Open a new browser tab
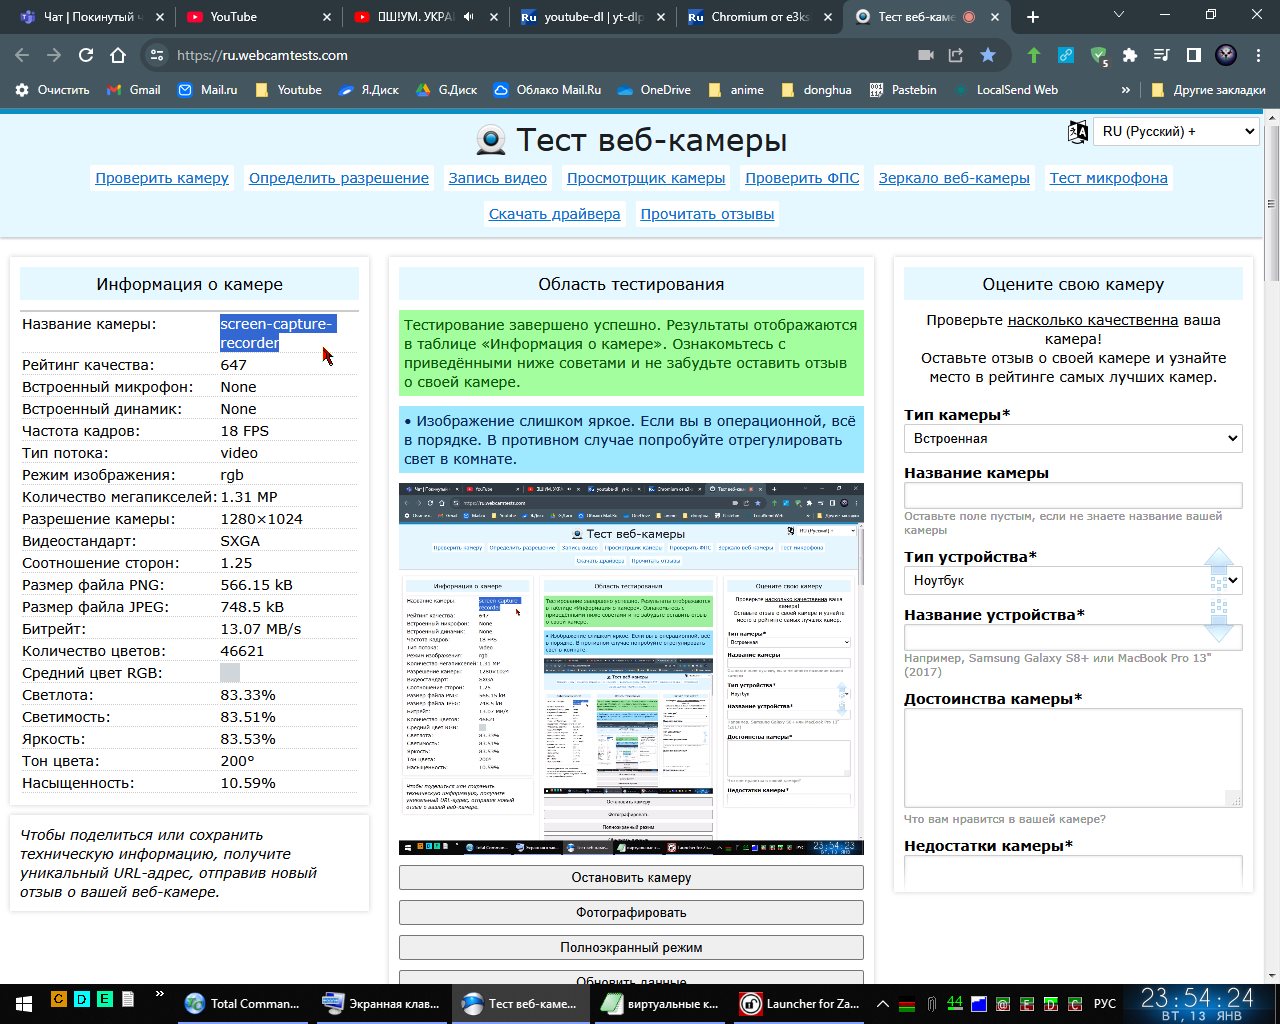This screenshot has width=1280, height=1024. tap(1033, 17)
